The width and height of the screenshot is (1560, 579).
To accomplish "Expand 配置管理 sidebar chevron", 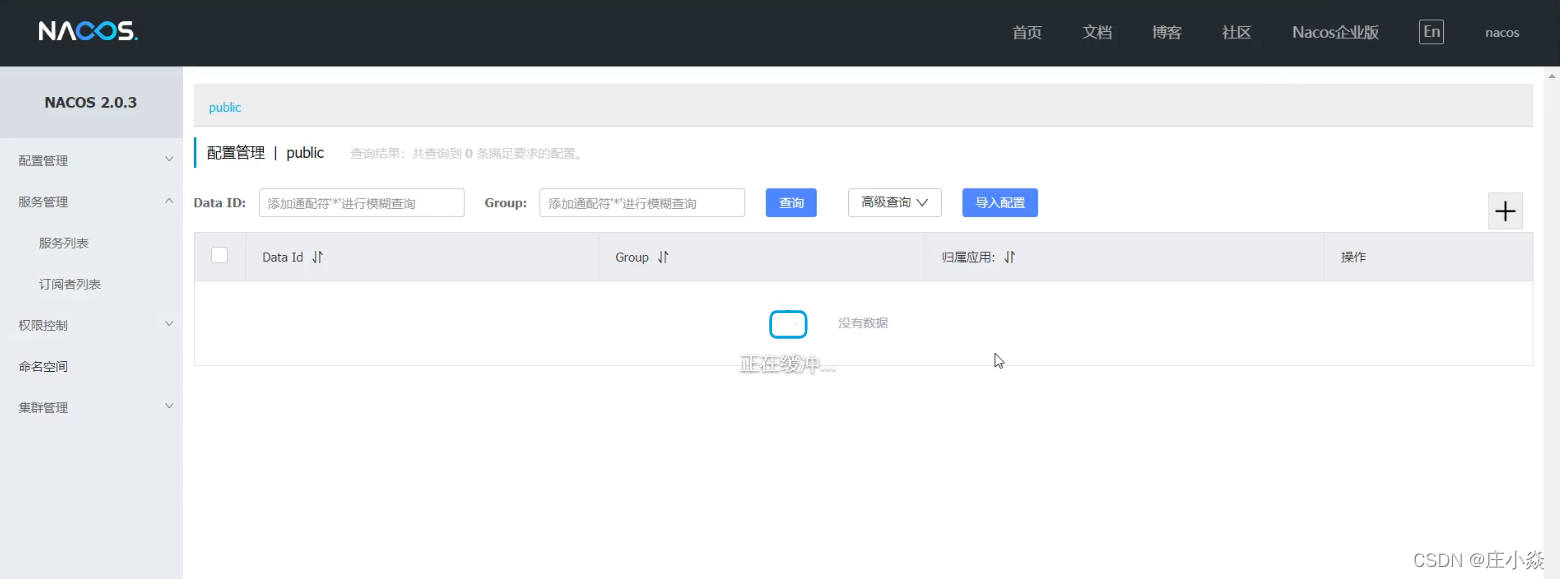I will tap(169, 160).
